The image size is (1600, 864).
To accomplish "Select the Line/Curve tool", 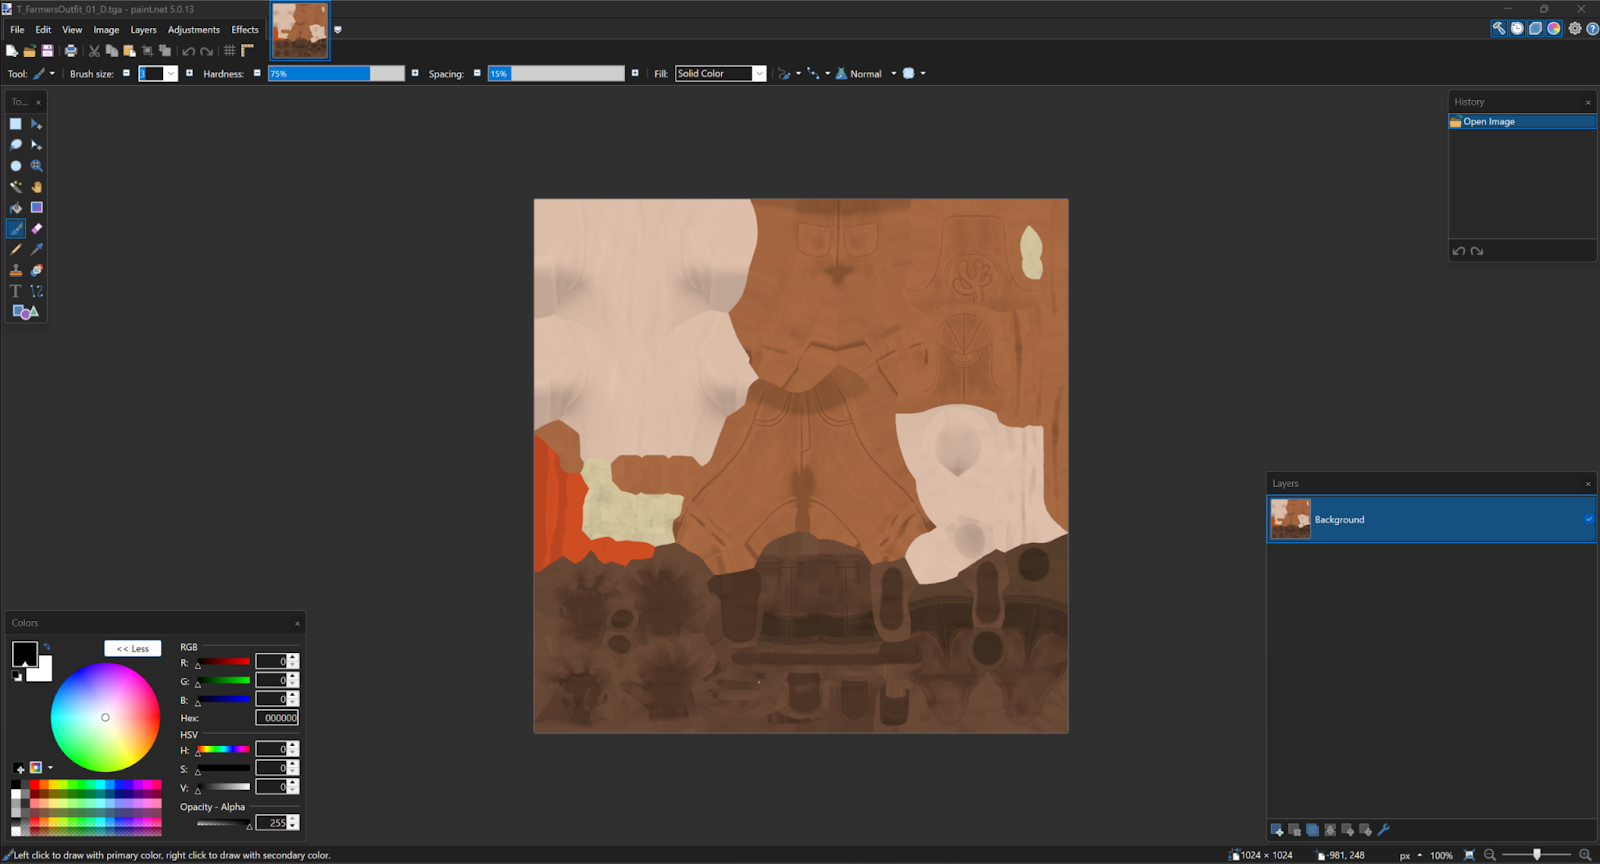I will [x=37, y=292].
